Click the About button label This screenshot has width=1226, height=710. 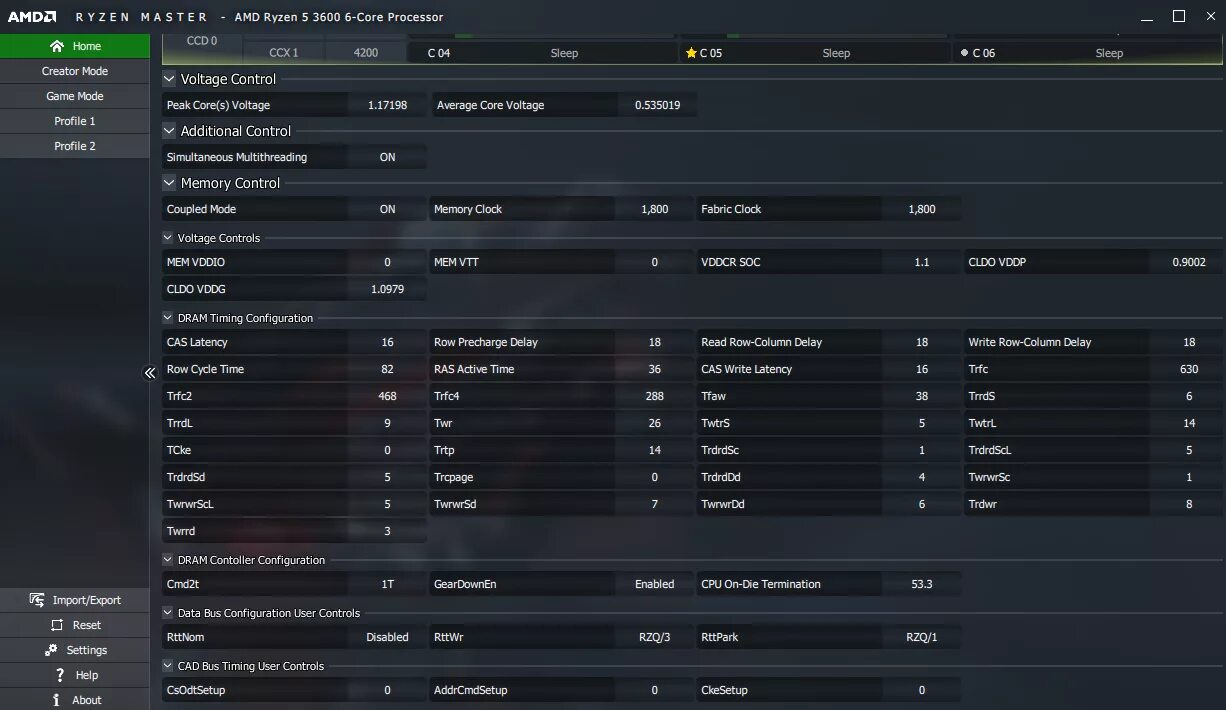(87, 700)
